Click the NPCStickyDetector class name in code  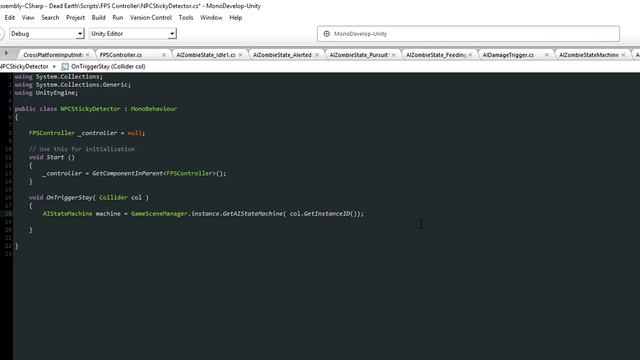pyautogui.click(x=91, y=109)
